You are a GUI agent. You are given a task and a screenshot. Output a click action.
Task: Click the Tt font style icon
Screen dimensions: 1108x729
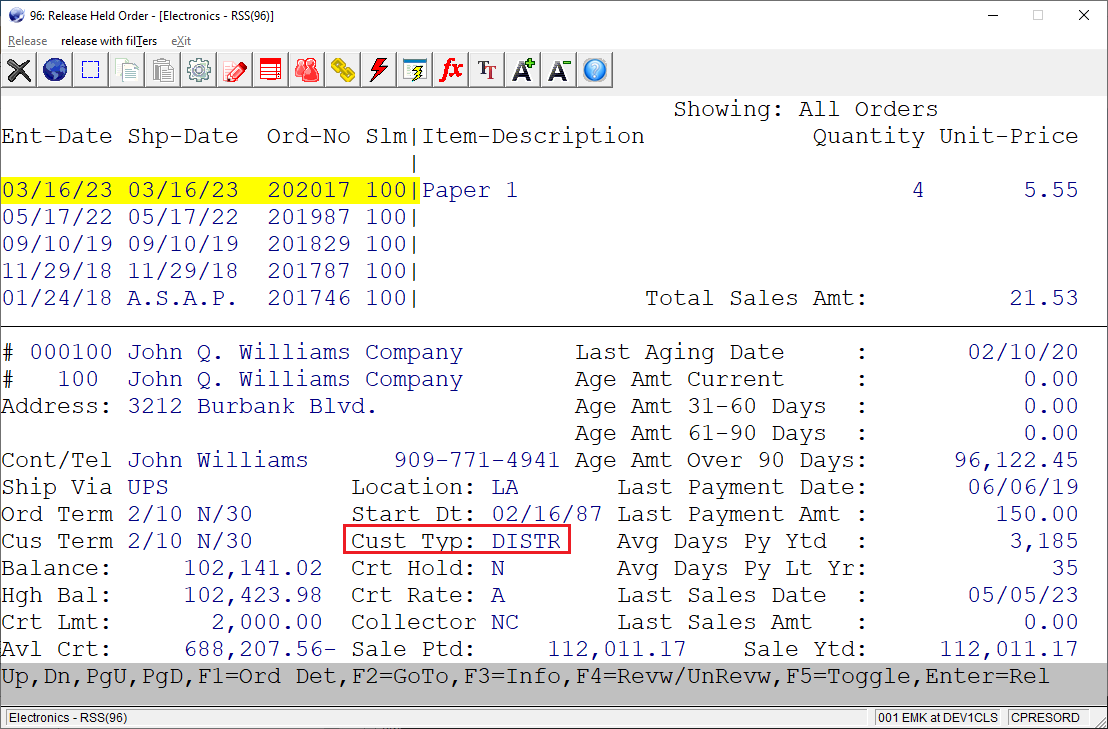tap(486, 70)
